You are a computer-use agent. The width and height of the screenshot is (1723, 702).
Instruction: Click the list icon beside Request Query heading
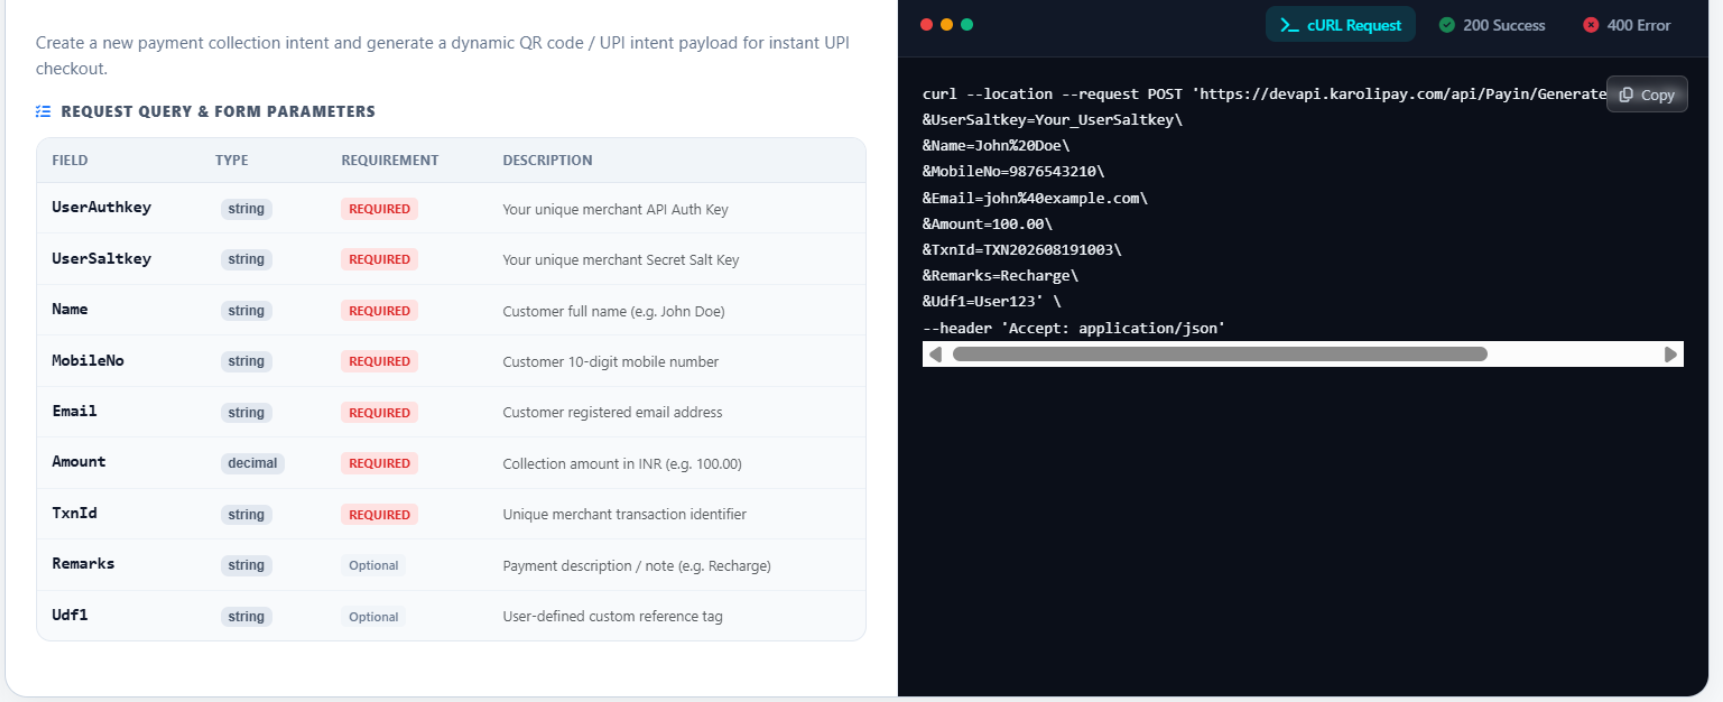tap(43, 111)
